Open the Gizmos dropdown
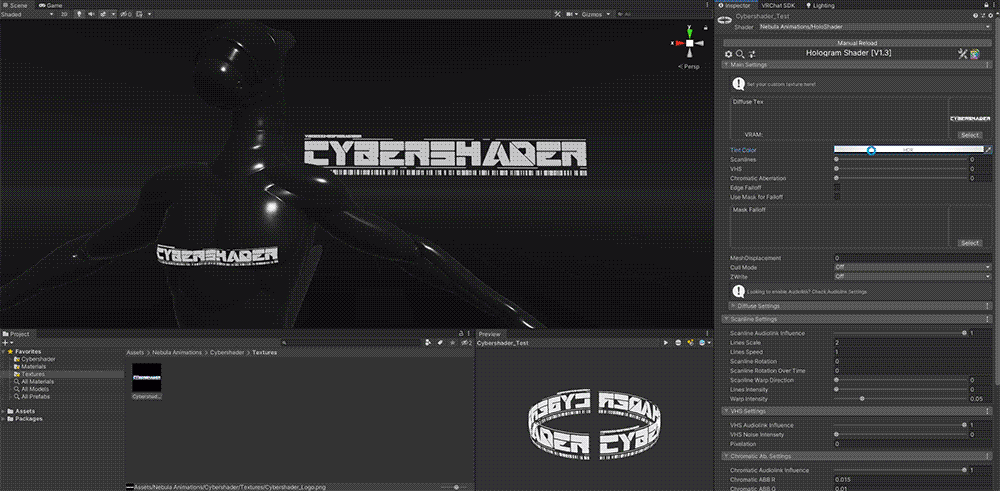 coord(596,13)
